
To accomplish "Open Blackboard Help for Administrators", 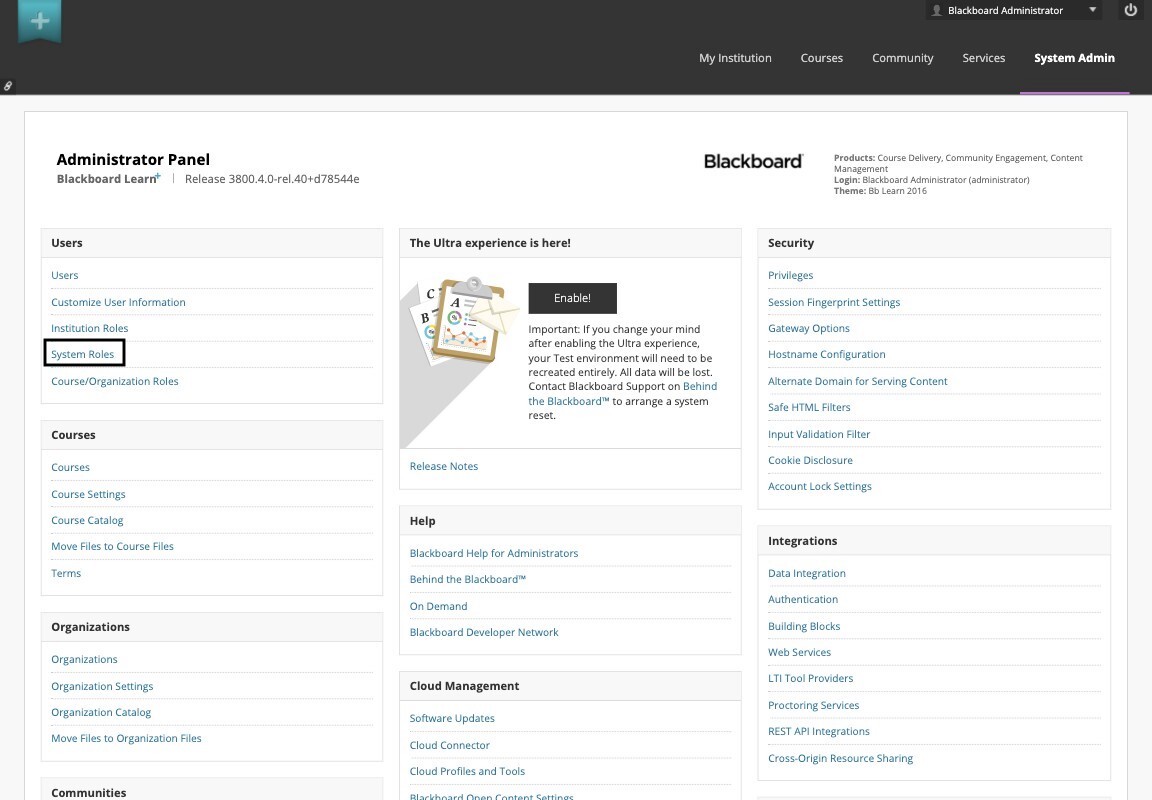I will coord(494,553).
